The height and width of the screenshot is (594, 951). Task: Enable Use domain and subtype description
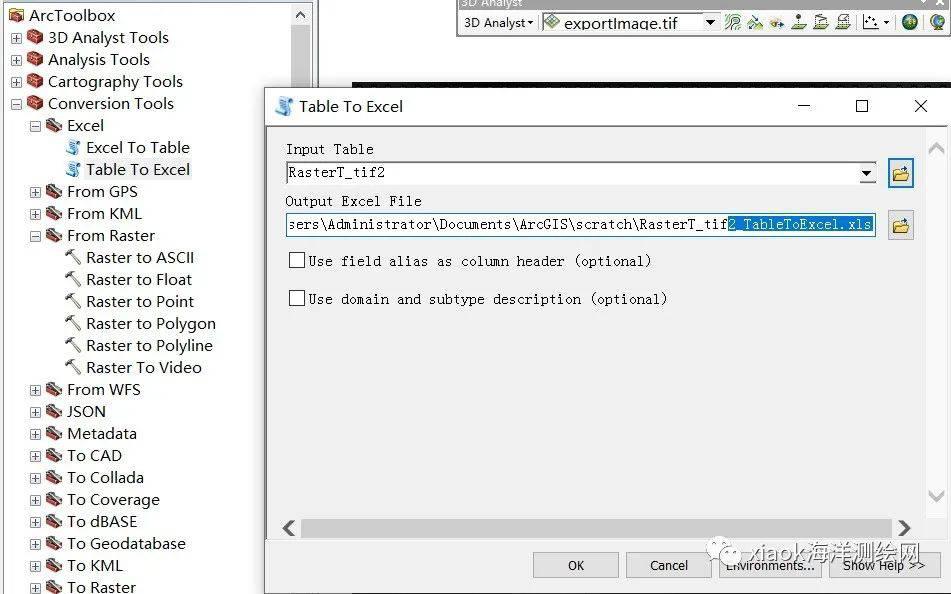point(297,299)
